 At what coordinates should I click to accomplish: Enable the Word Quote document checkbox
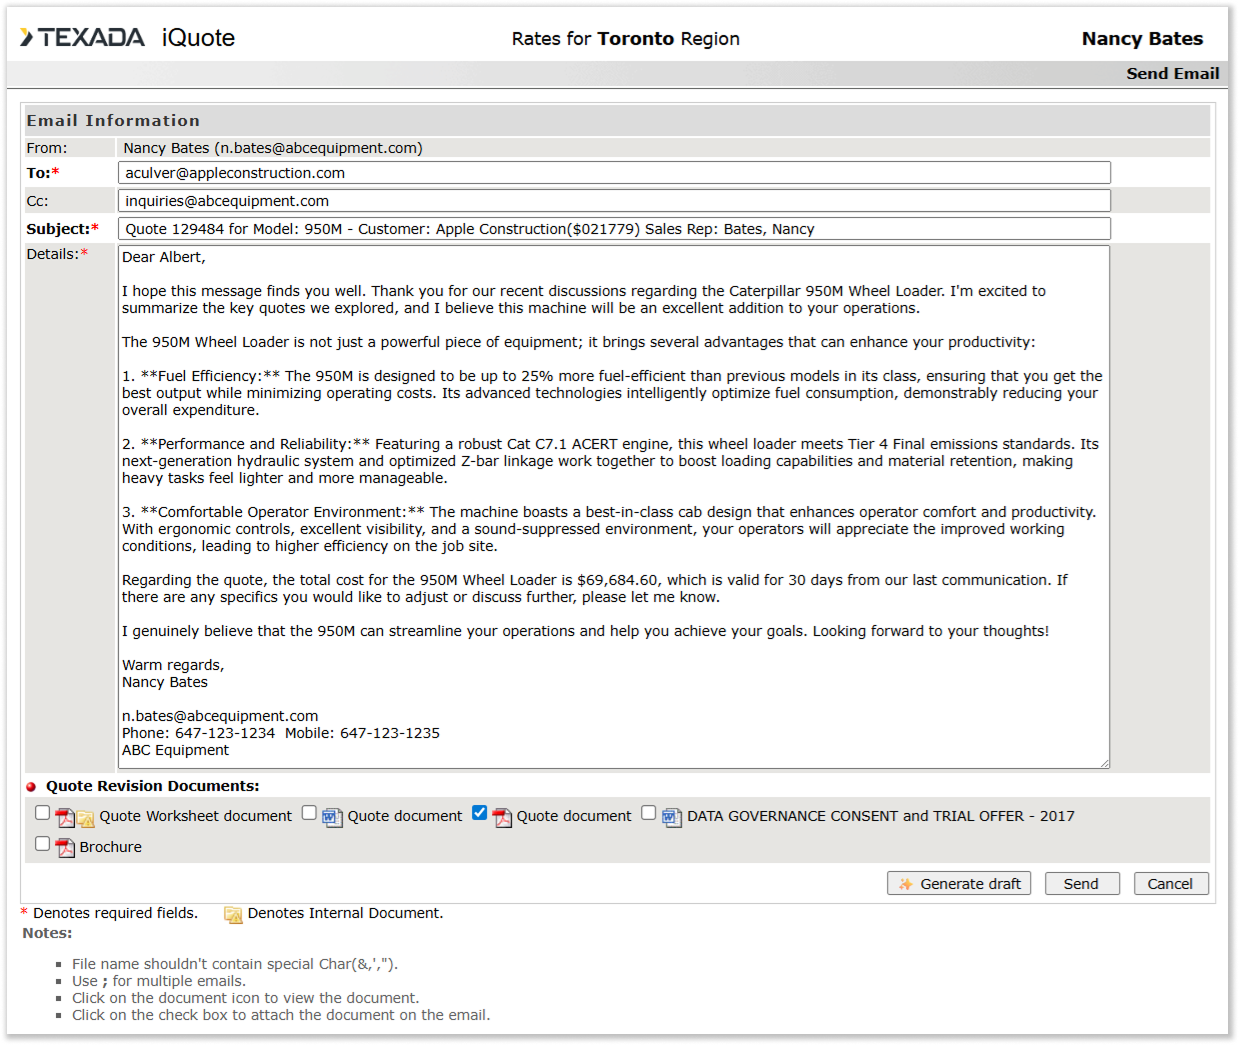pos(309,813)
